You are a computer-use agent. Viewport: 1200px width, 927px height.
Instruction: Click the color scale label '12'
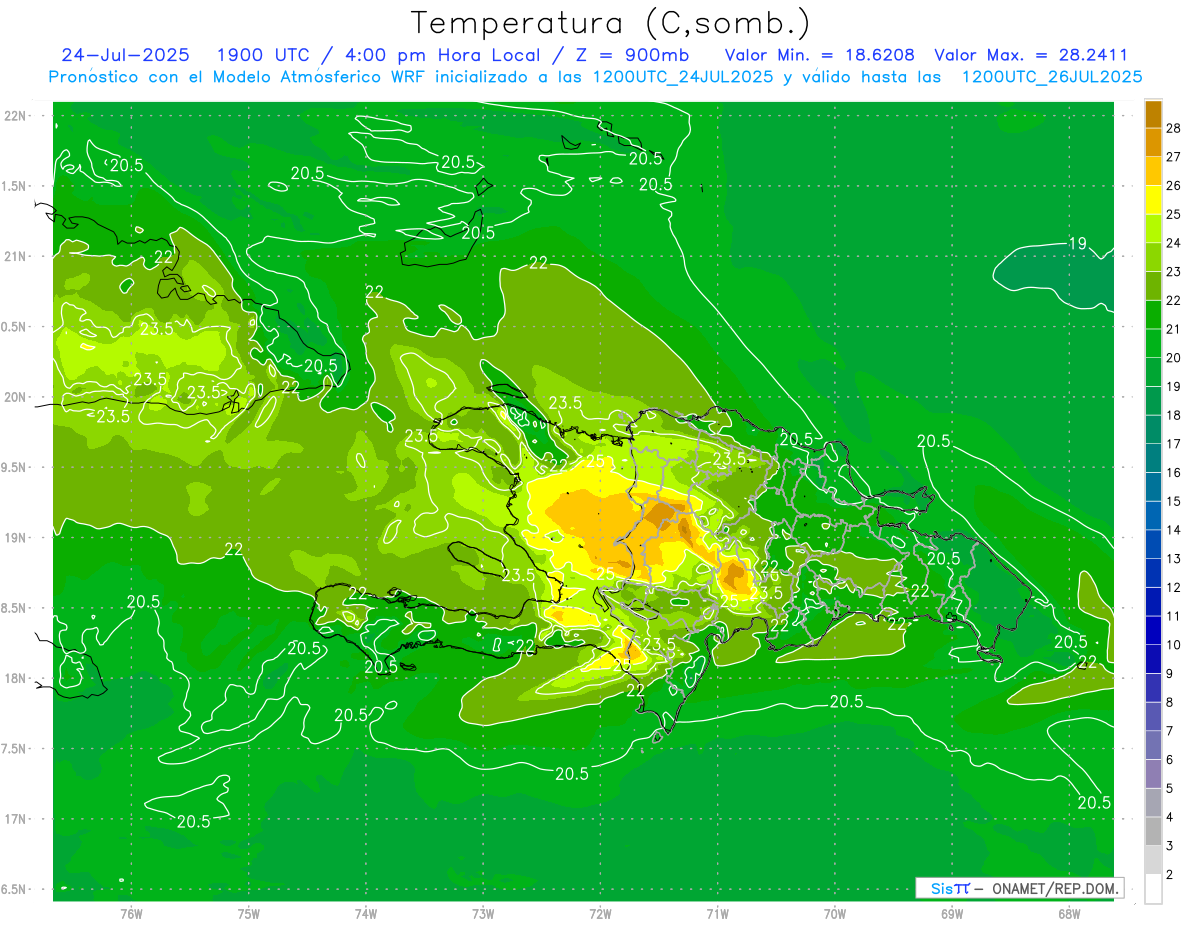click(1174, 587)
